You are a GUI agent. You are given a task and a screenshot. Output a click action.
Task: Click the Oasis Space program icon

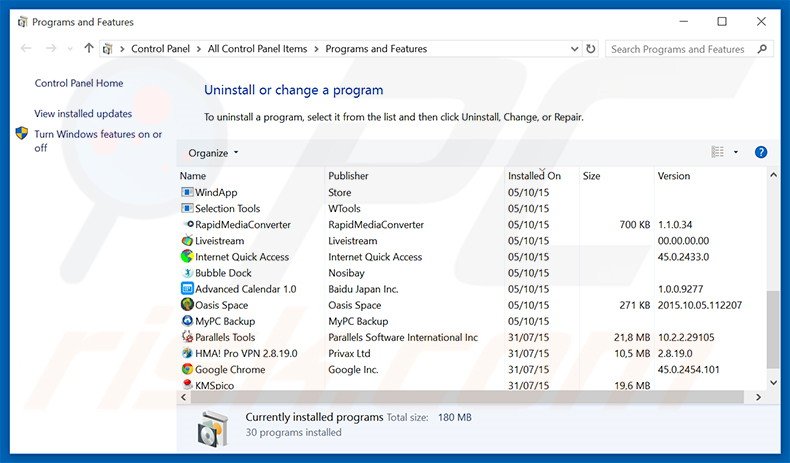(x=187, y=305)
